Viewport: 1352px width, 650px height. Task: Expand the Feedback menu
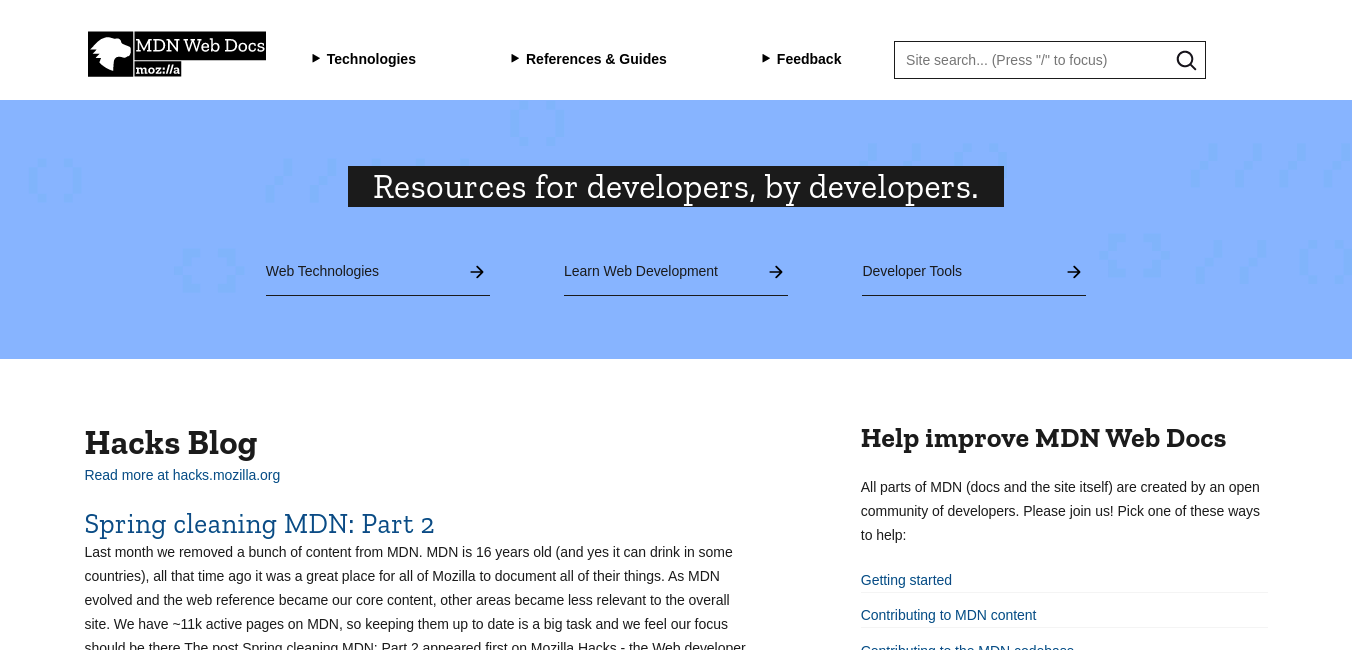point(802,59)
